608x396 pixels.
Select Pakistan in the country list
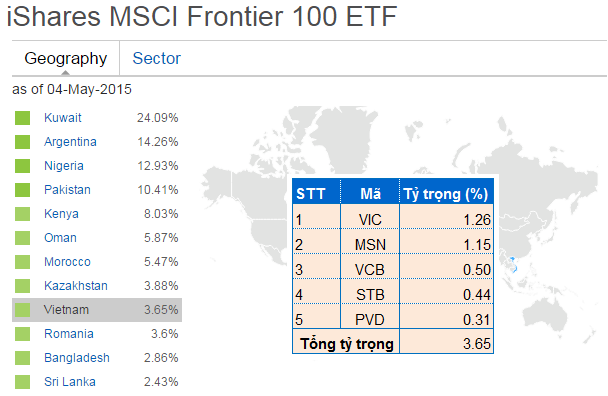[x=67, y=190]
